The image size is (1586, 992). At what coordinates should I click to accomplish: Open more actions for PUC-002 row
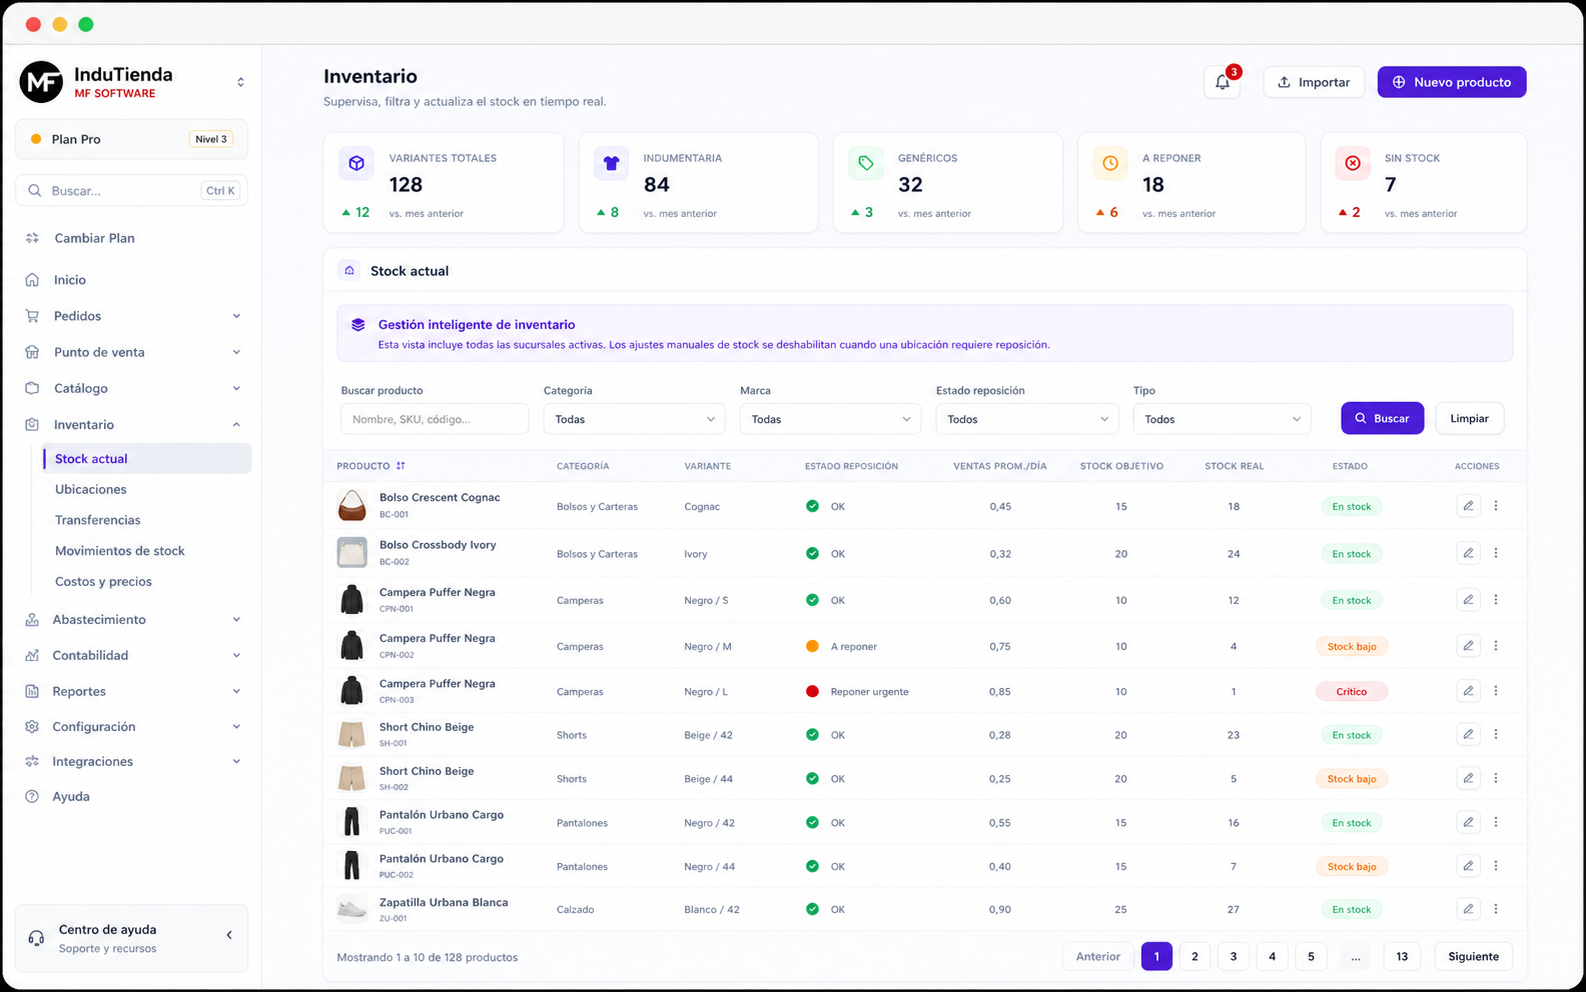(1496, 866)
